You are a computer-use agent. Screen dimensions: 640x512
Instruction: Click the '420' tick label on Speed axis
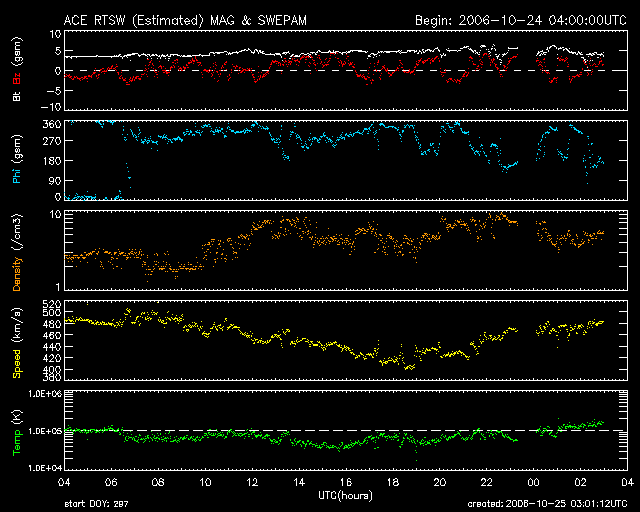52,358
